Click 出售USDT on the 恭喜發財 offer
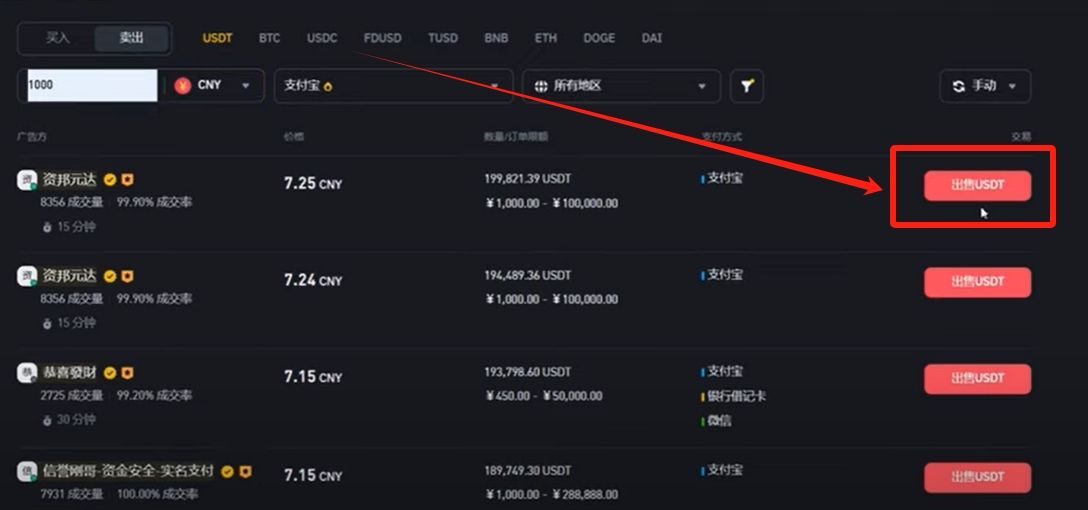The height and width of the screenshot is (510, 1088). coord(977,378)
